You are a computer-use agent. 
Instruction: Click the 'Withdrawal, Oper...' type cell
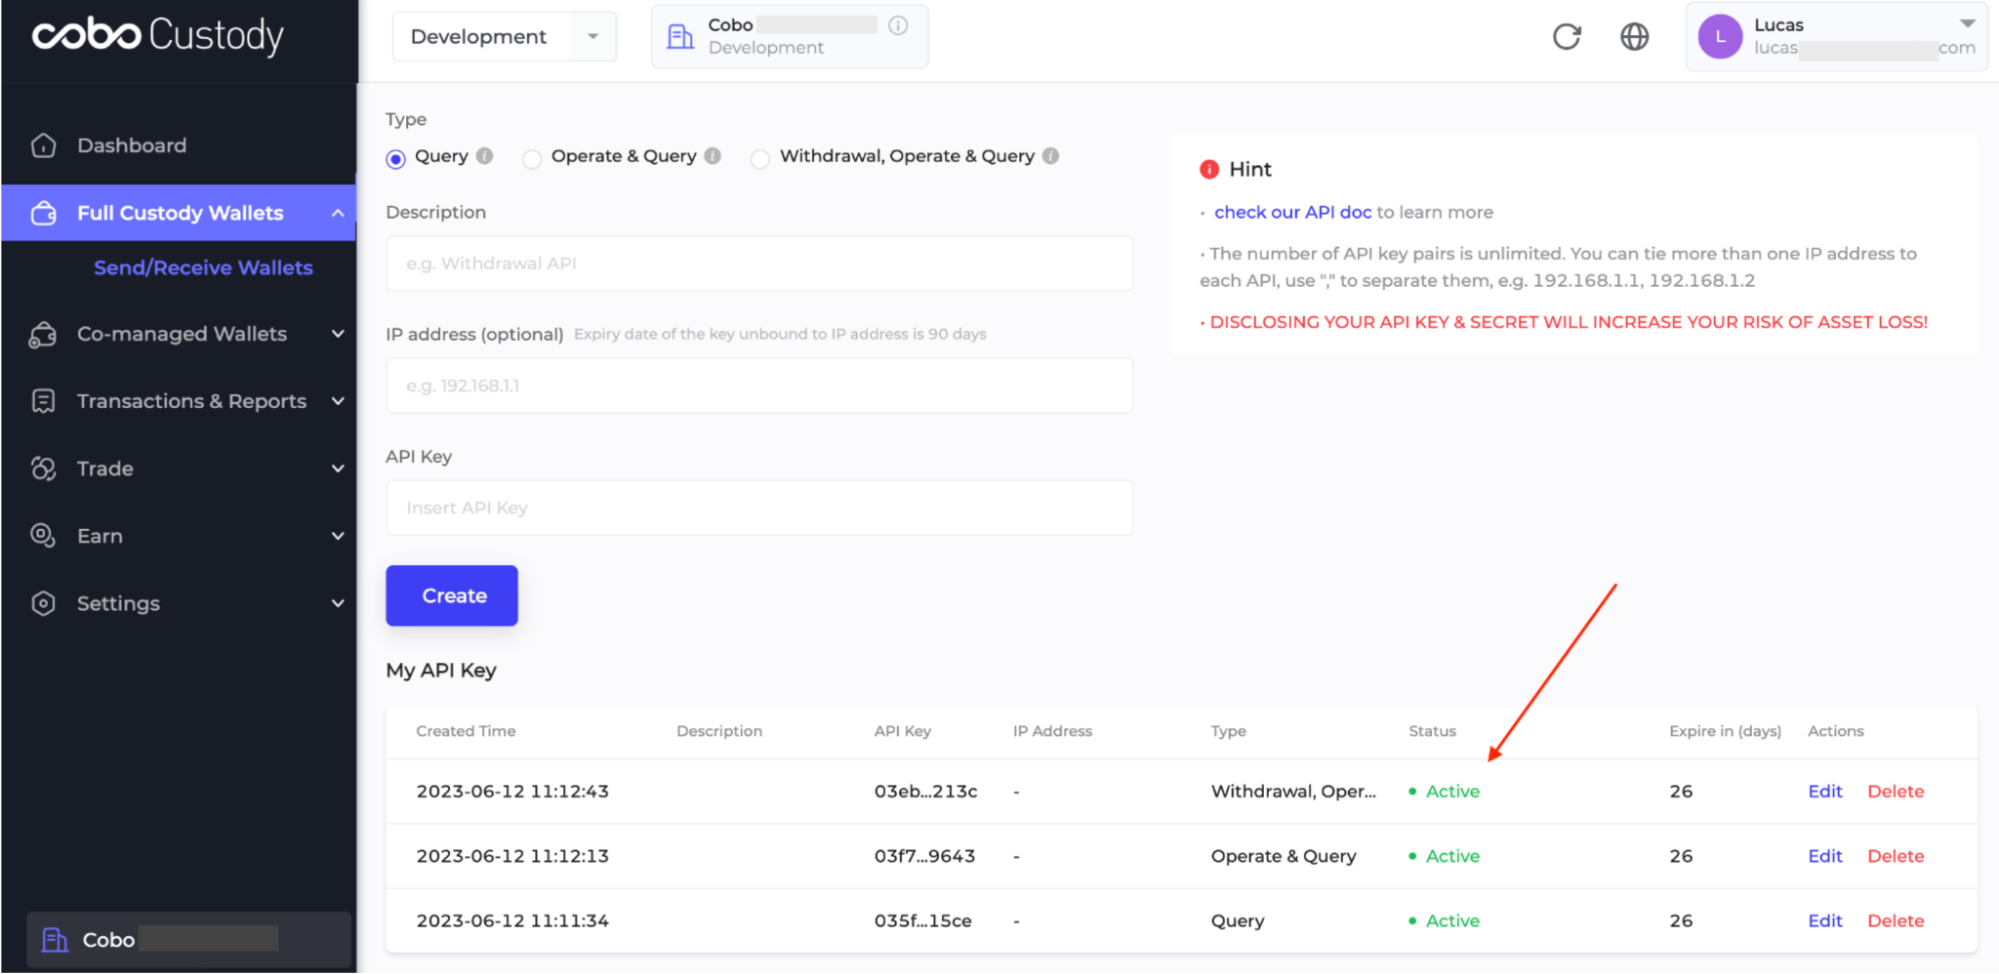(x=1293, y=791)
